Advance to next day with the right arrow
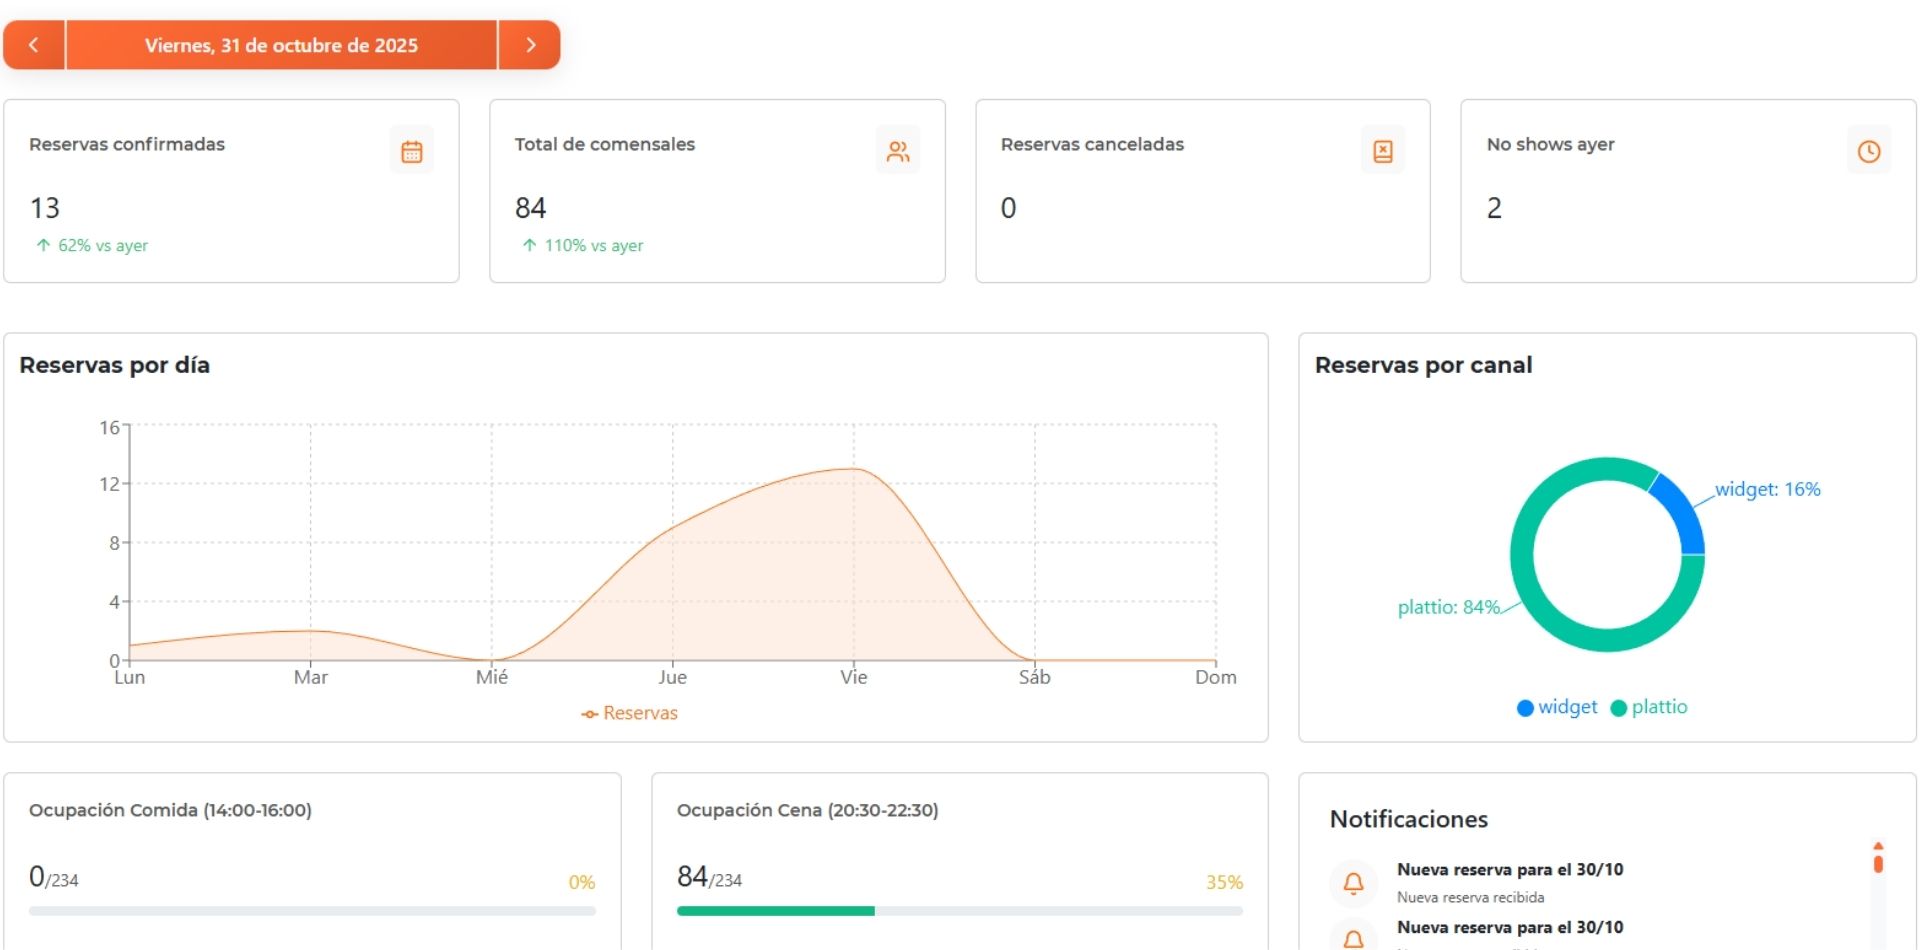 click(530, 44)
